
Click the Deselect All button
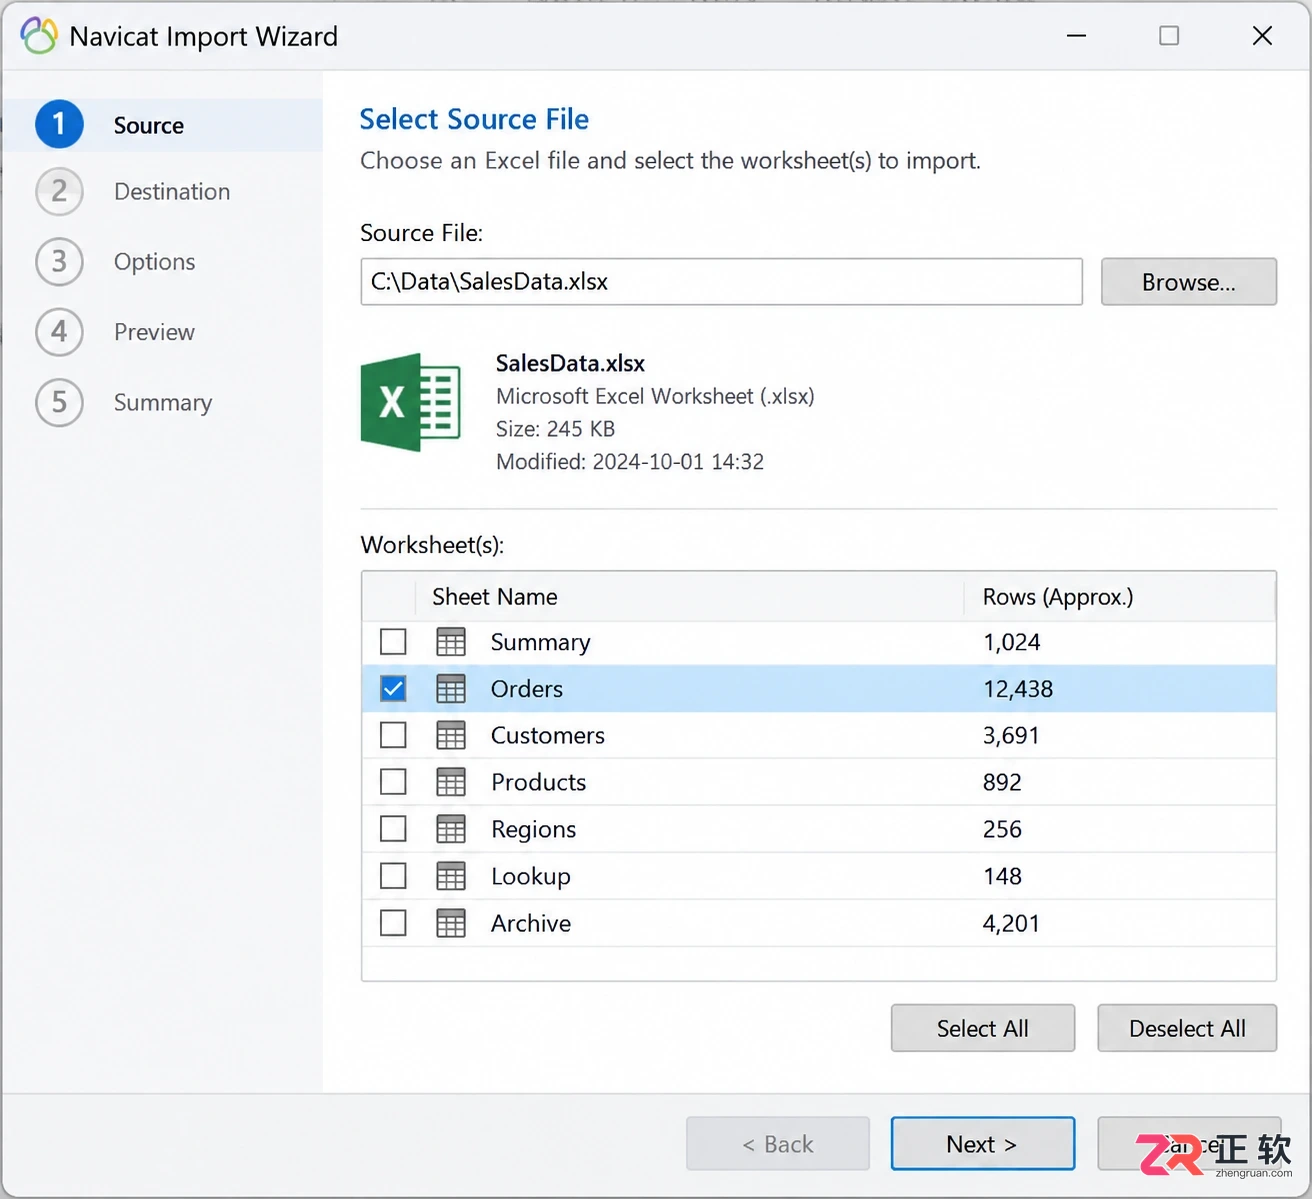(x=1187, y=1028)
